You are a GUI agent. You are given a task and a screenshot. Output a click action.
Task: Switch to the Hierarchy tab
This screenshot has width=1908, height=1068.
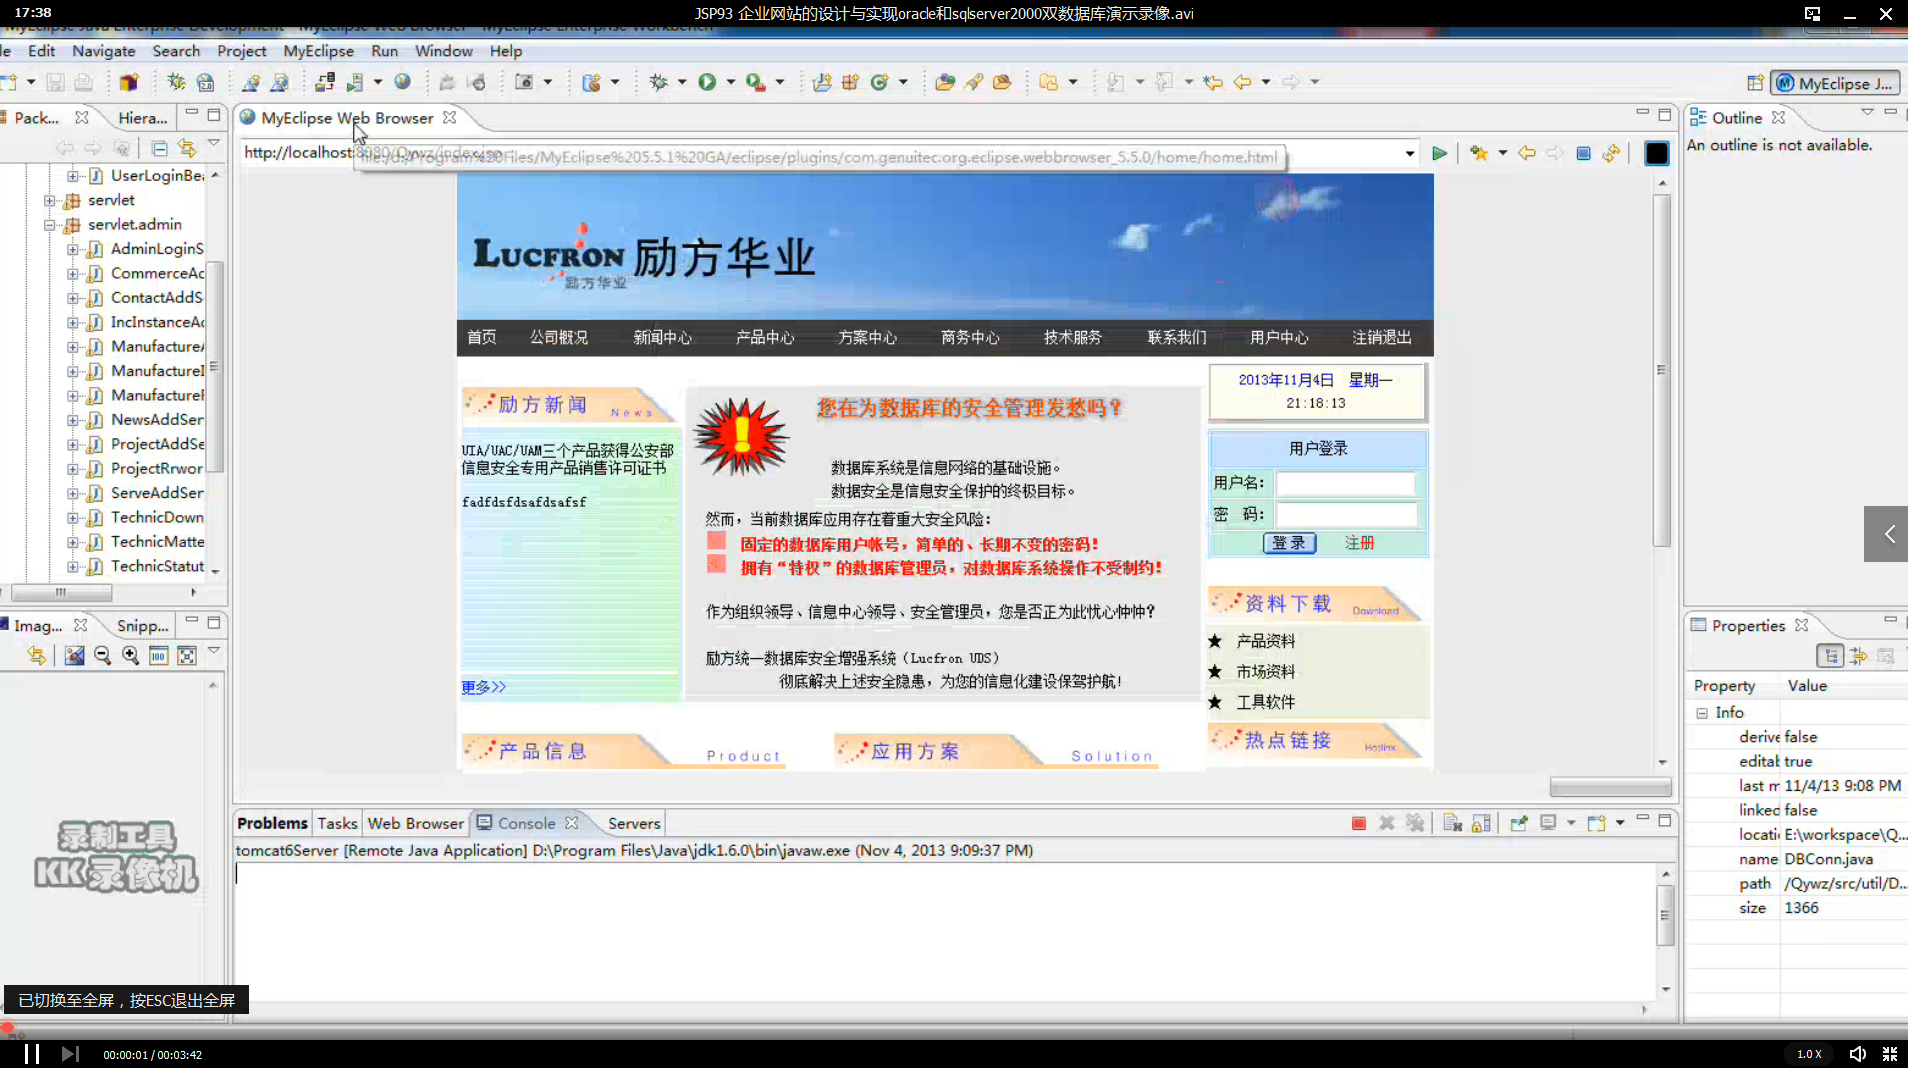[142, 118]
